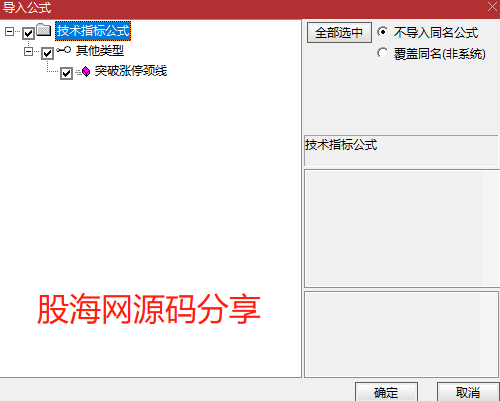Click the yellow folder icon of 技术指标公式
The height and width of the screenshot is (401, 500).
[x=44, y=30]
